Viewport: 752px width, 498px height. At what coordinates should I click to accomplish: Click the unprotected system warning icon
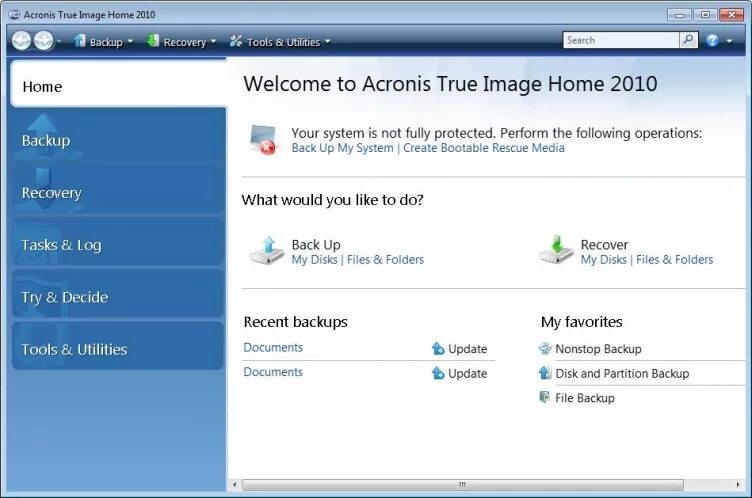[x=264, y=140]
